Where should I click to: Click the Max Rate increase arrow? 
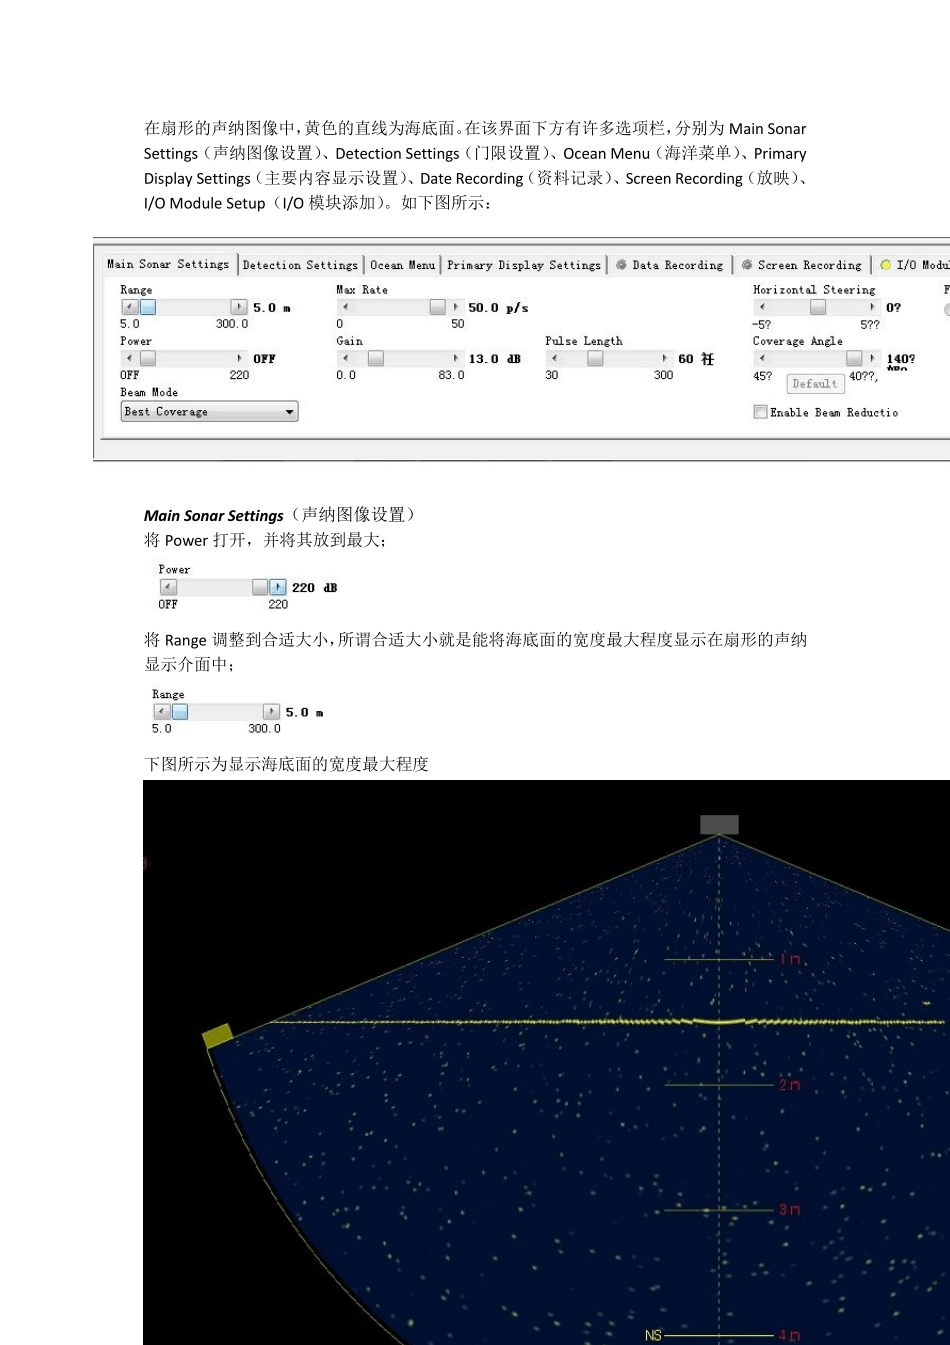(x=455, y=307)
